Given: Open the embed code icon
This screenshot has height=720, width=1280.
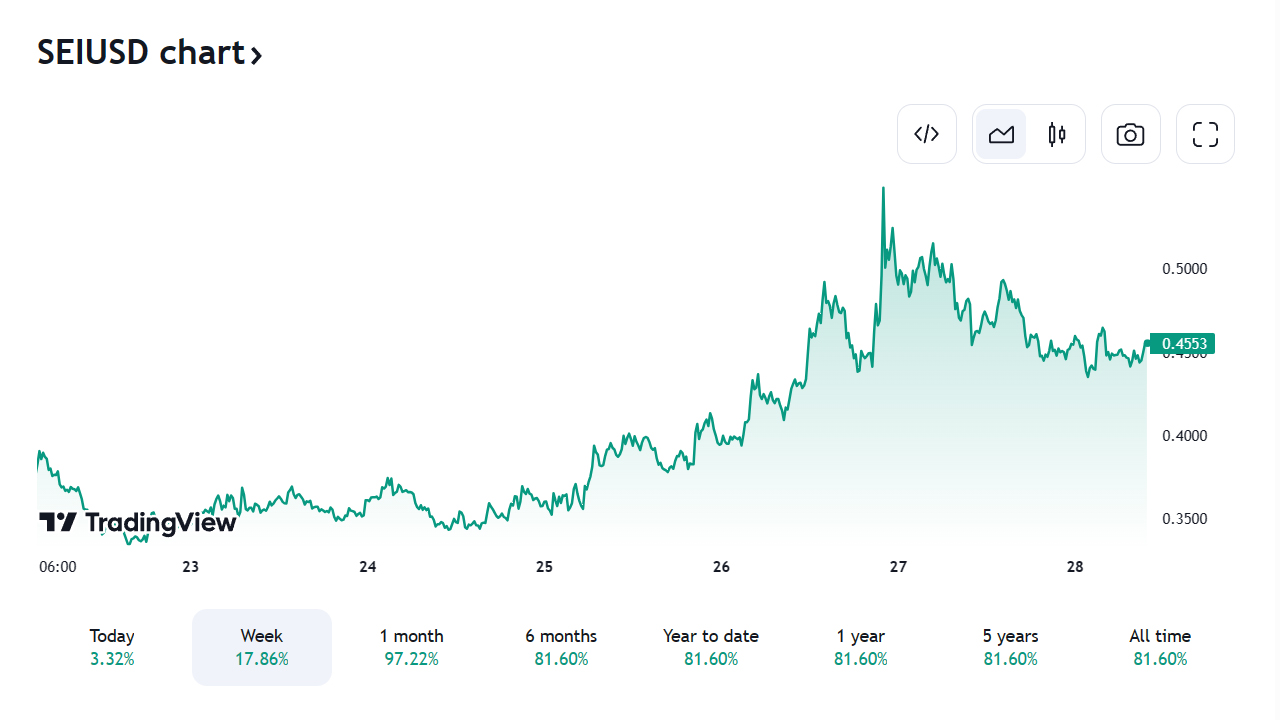Looking at the screenshot, I should [x=927, y=134].
